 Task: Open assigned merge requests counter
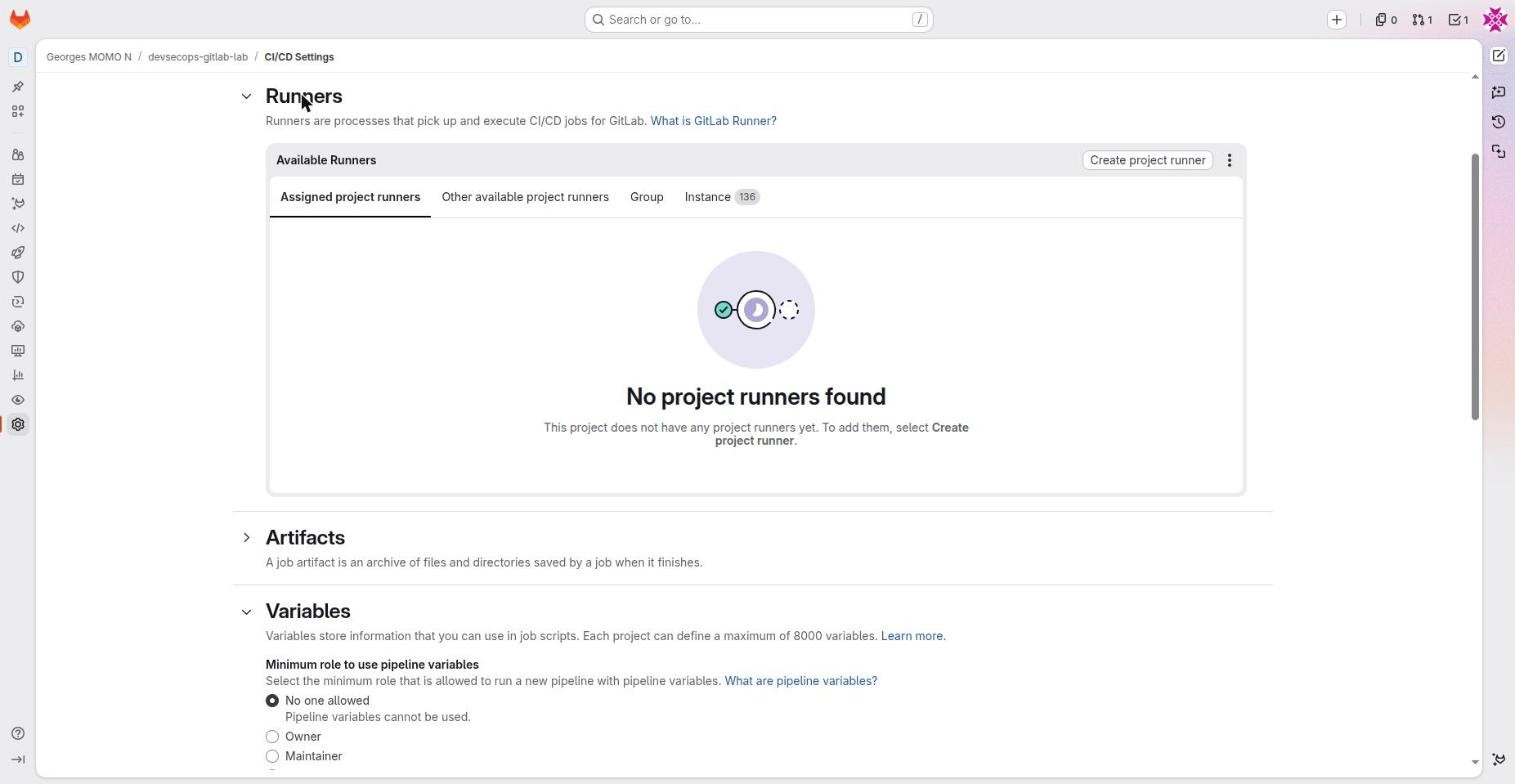point(1422,19)
